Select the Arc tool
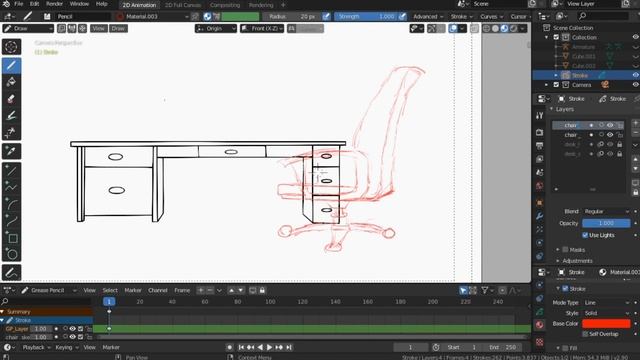Viewport: 640px width, 360px height. coord(11,204)
